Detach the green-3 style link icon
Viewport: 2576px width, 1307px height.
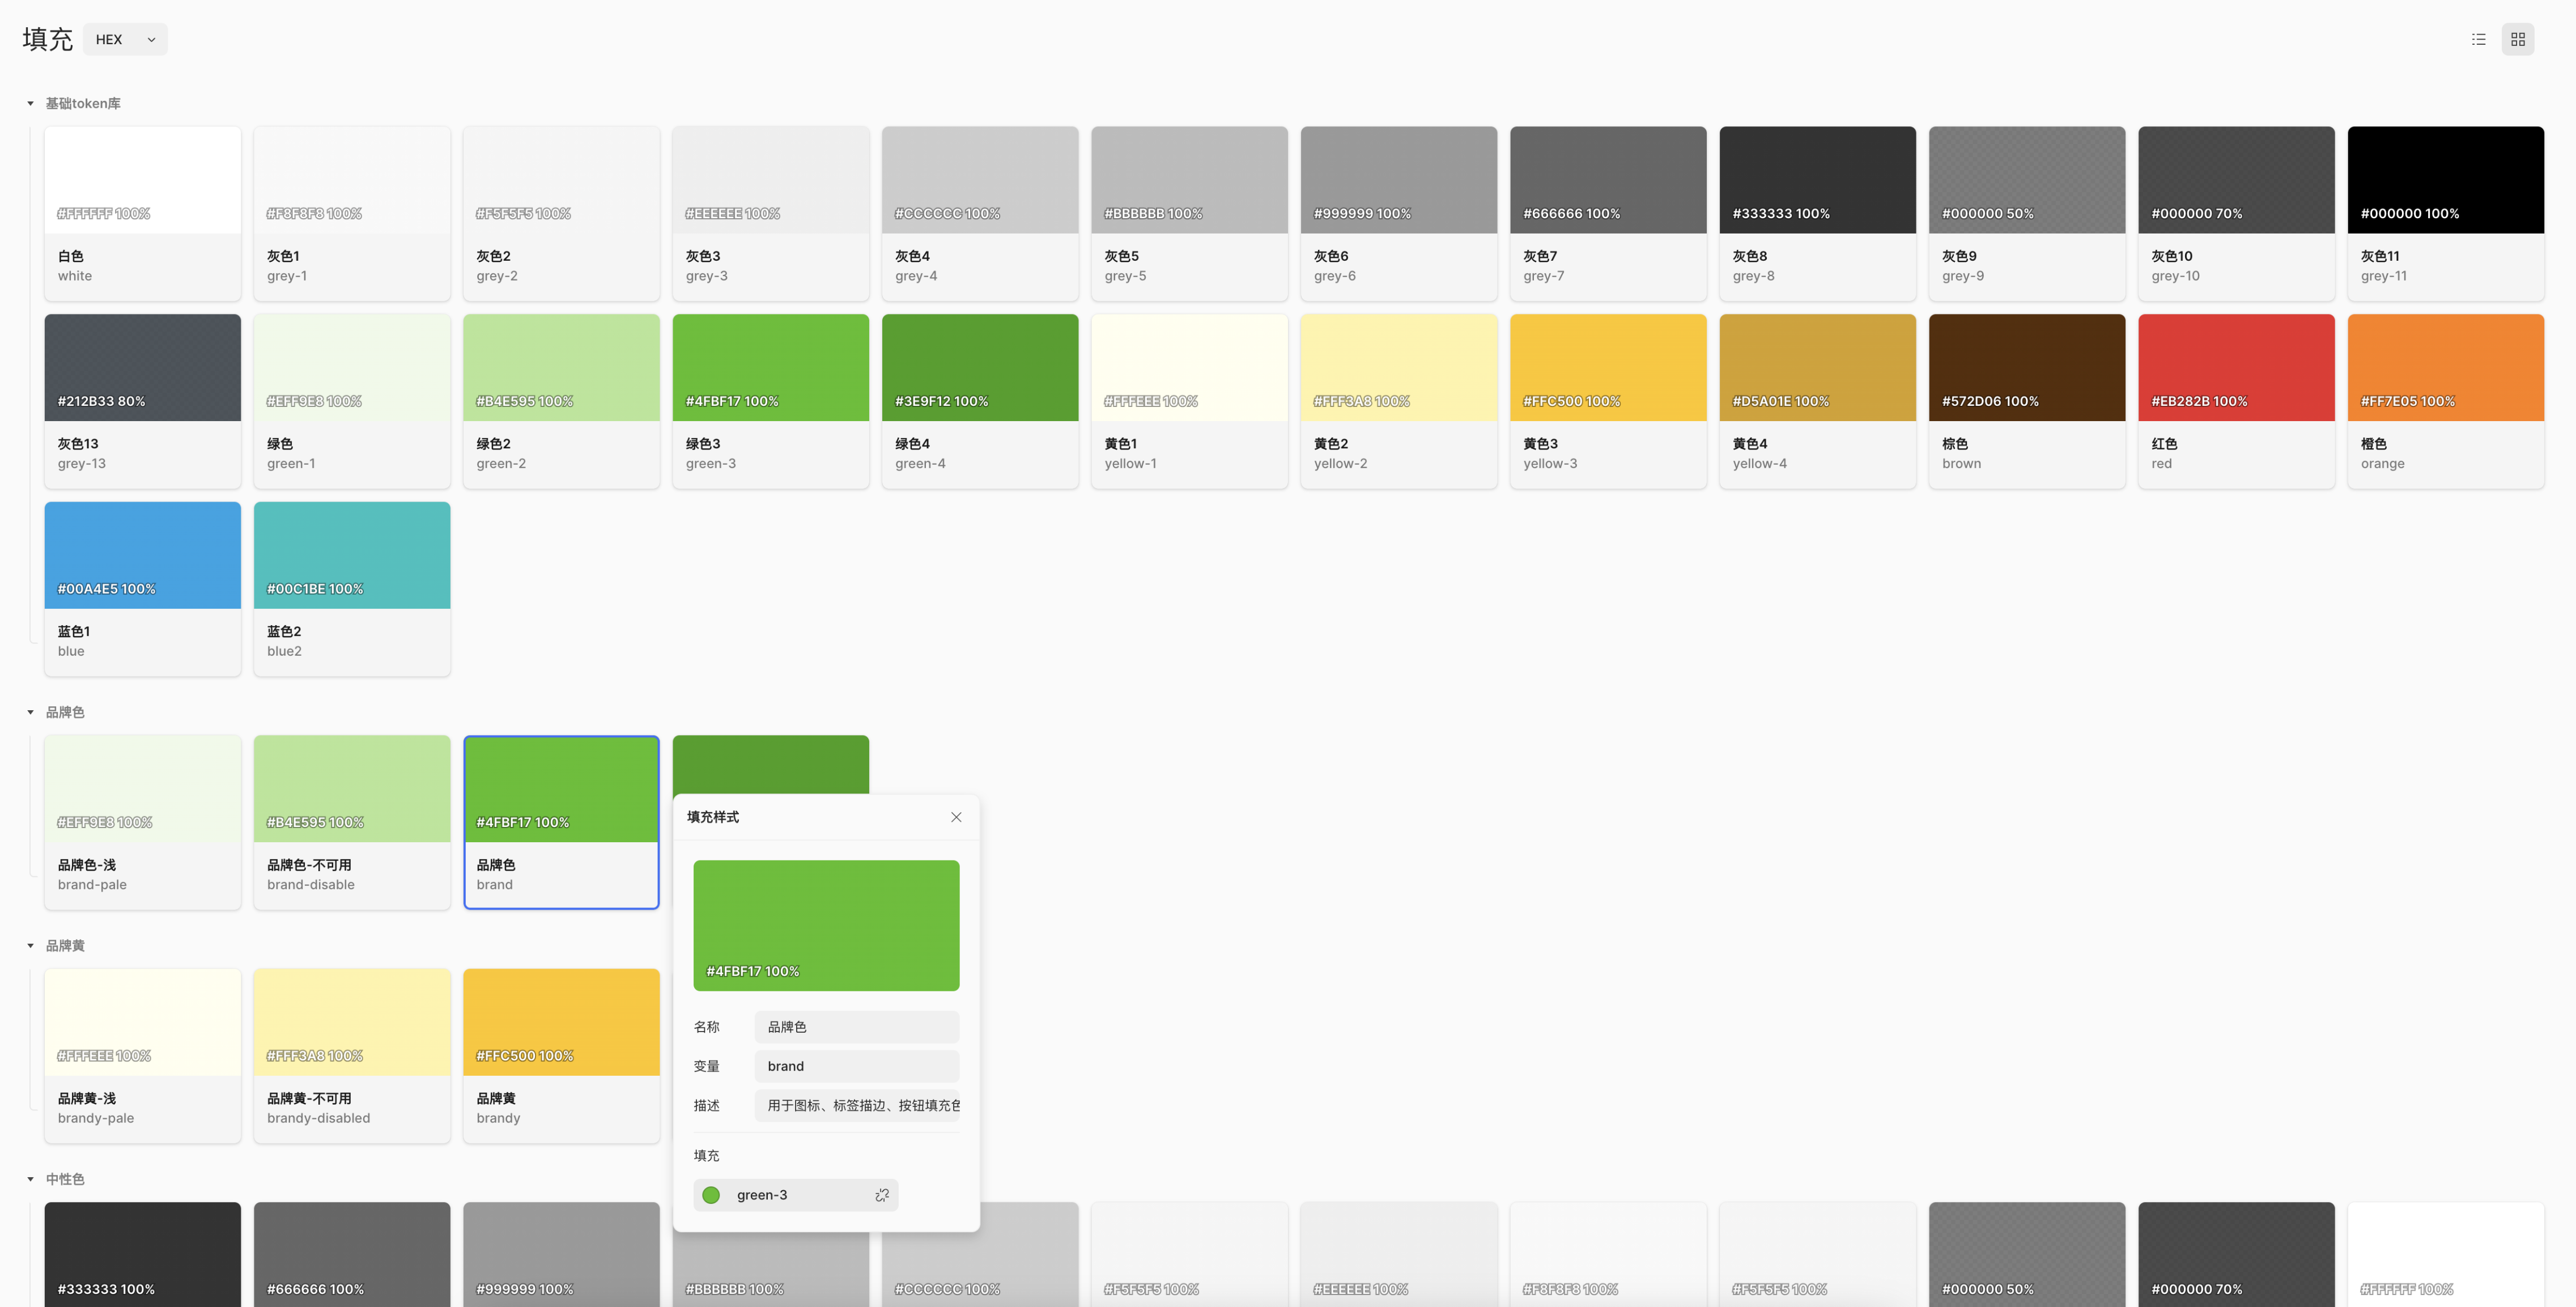(x=881, y=1195)
